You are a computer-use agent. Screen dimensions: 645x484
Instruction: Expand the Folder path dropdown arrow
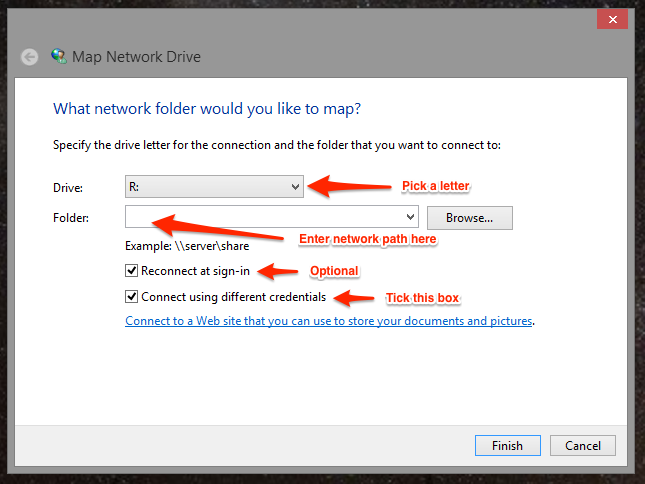(x=411, y=217)
